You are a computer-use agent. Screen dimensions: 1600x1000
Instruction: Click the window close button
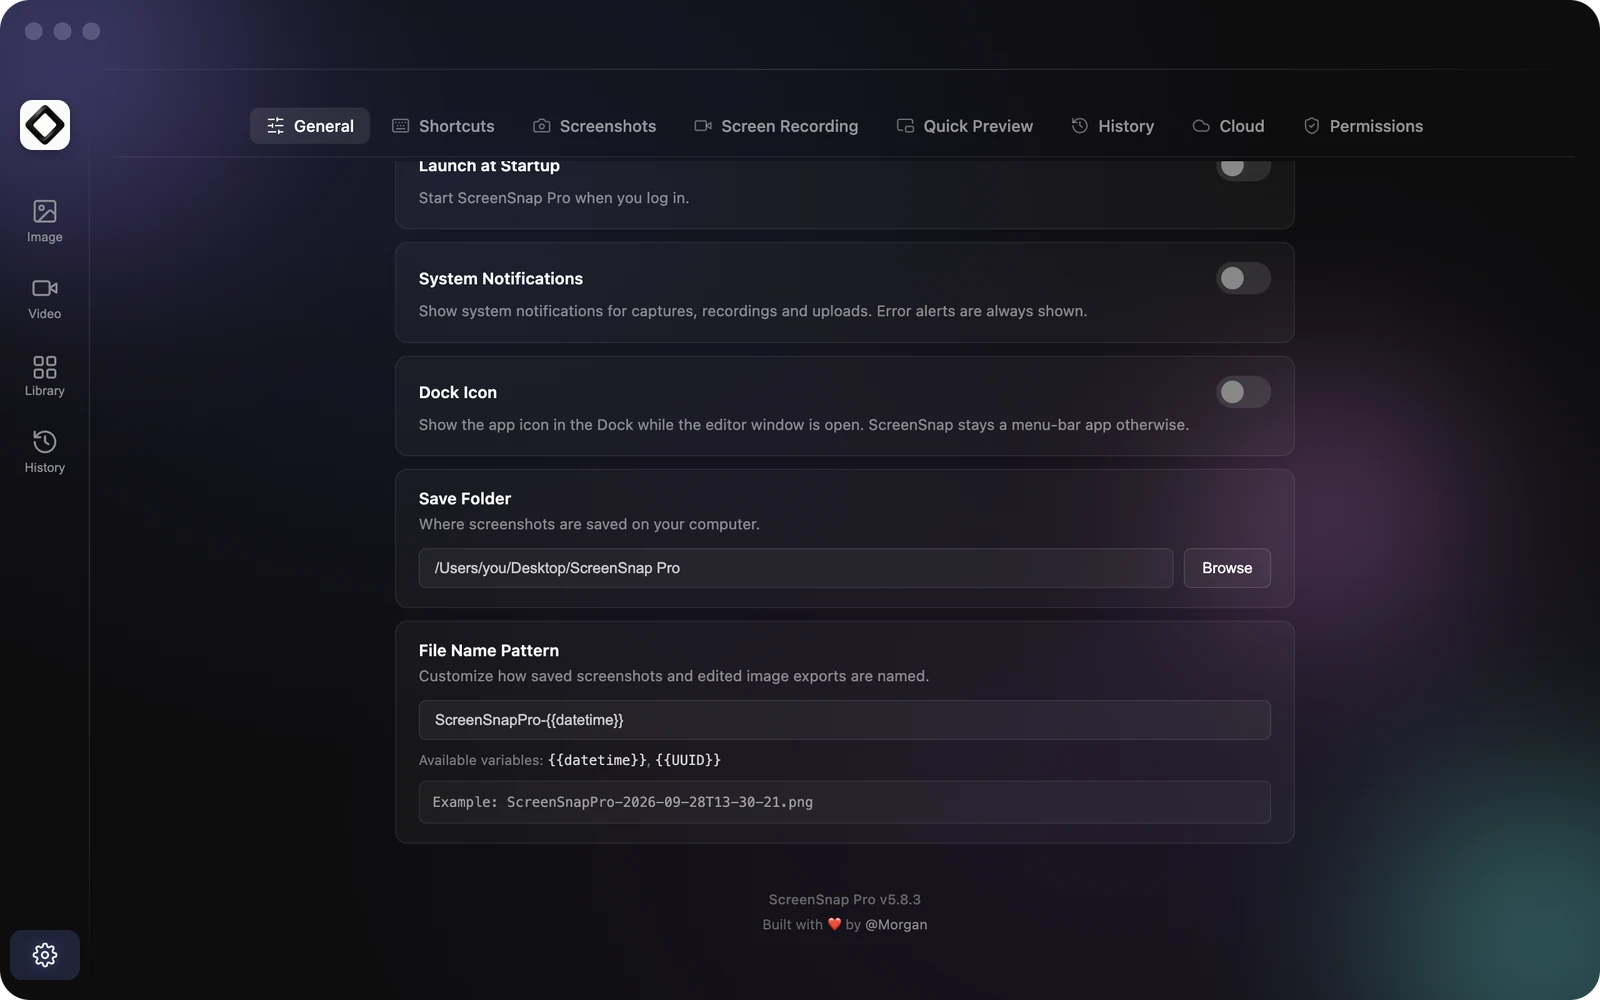(x=34, y=31)
